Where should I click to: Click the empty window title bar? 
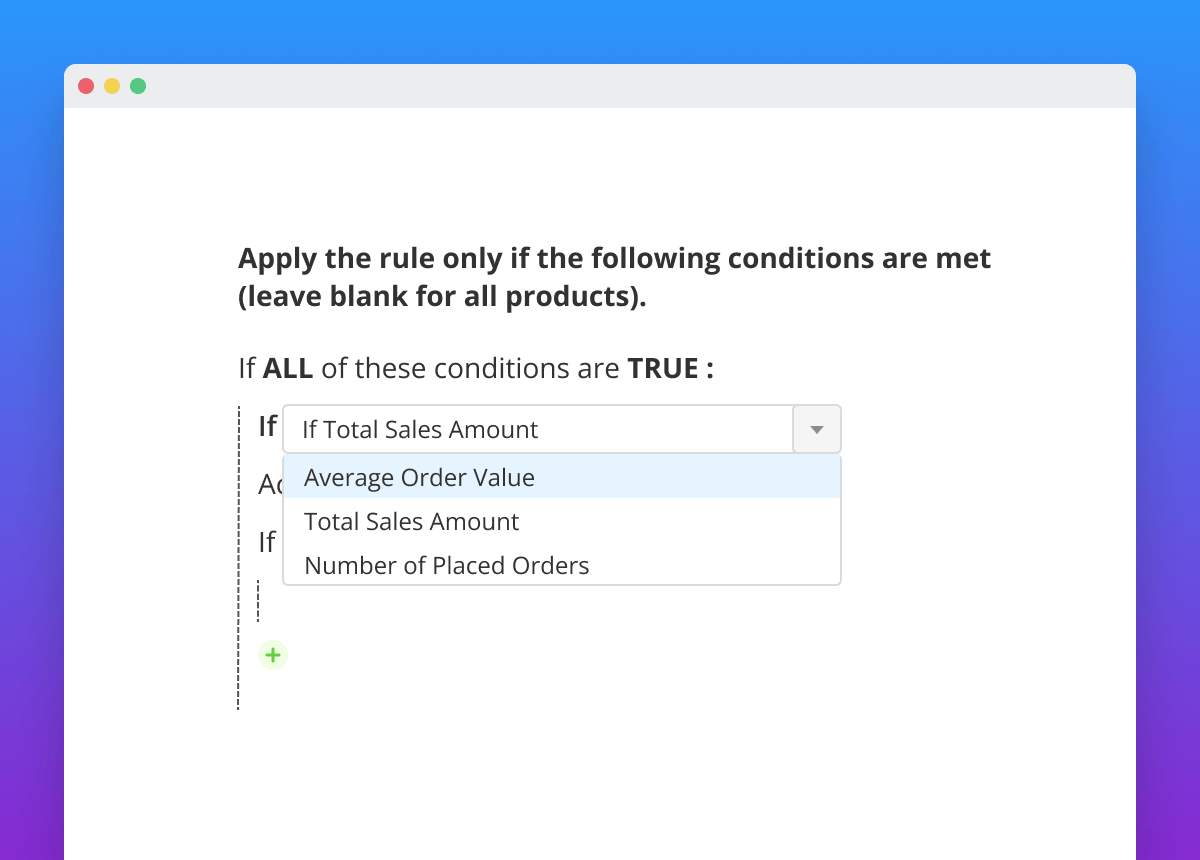600,86
